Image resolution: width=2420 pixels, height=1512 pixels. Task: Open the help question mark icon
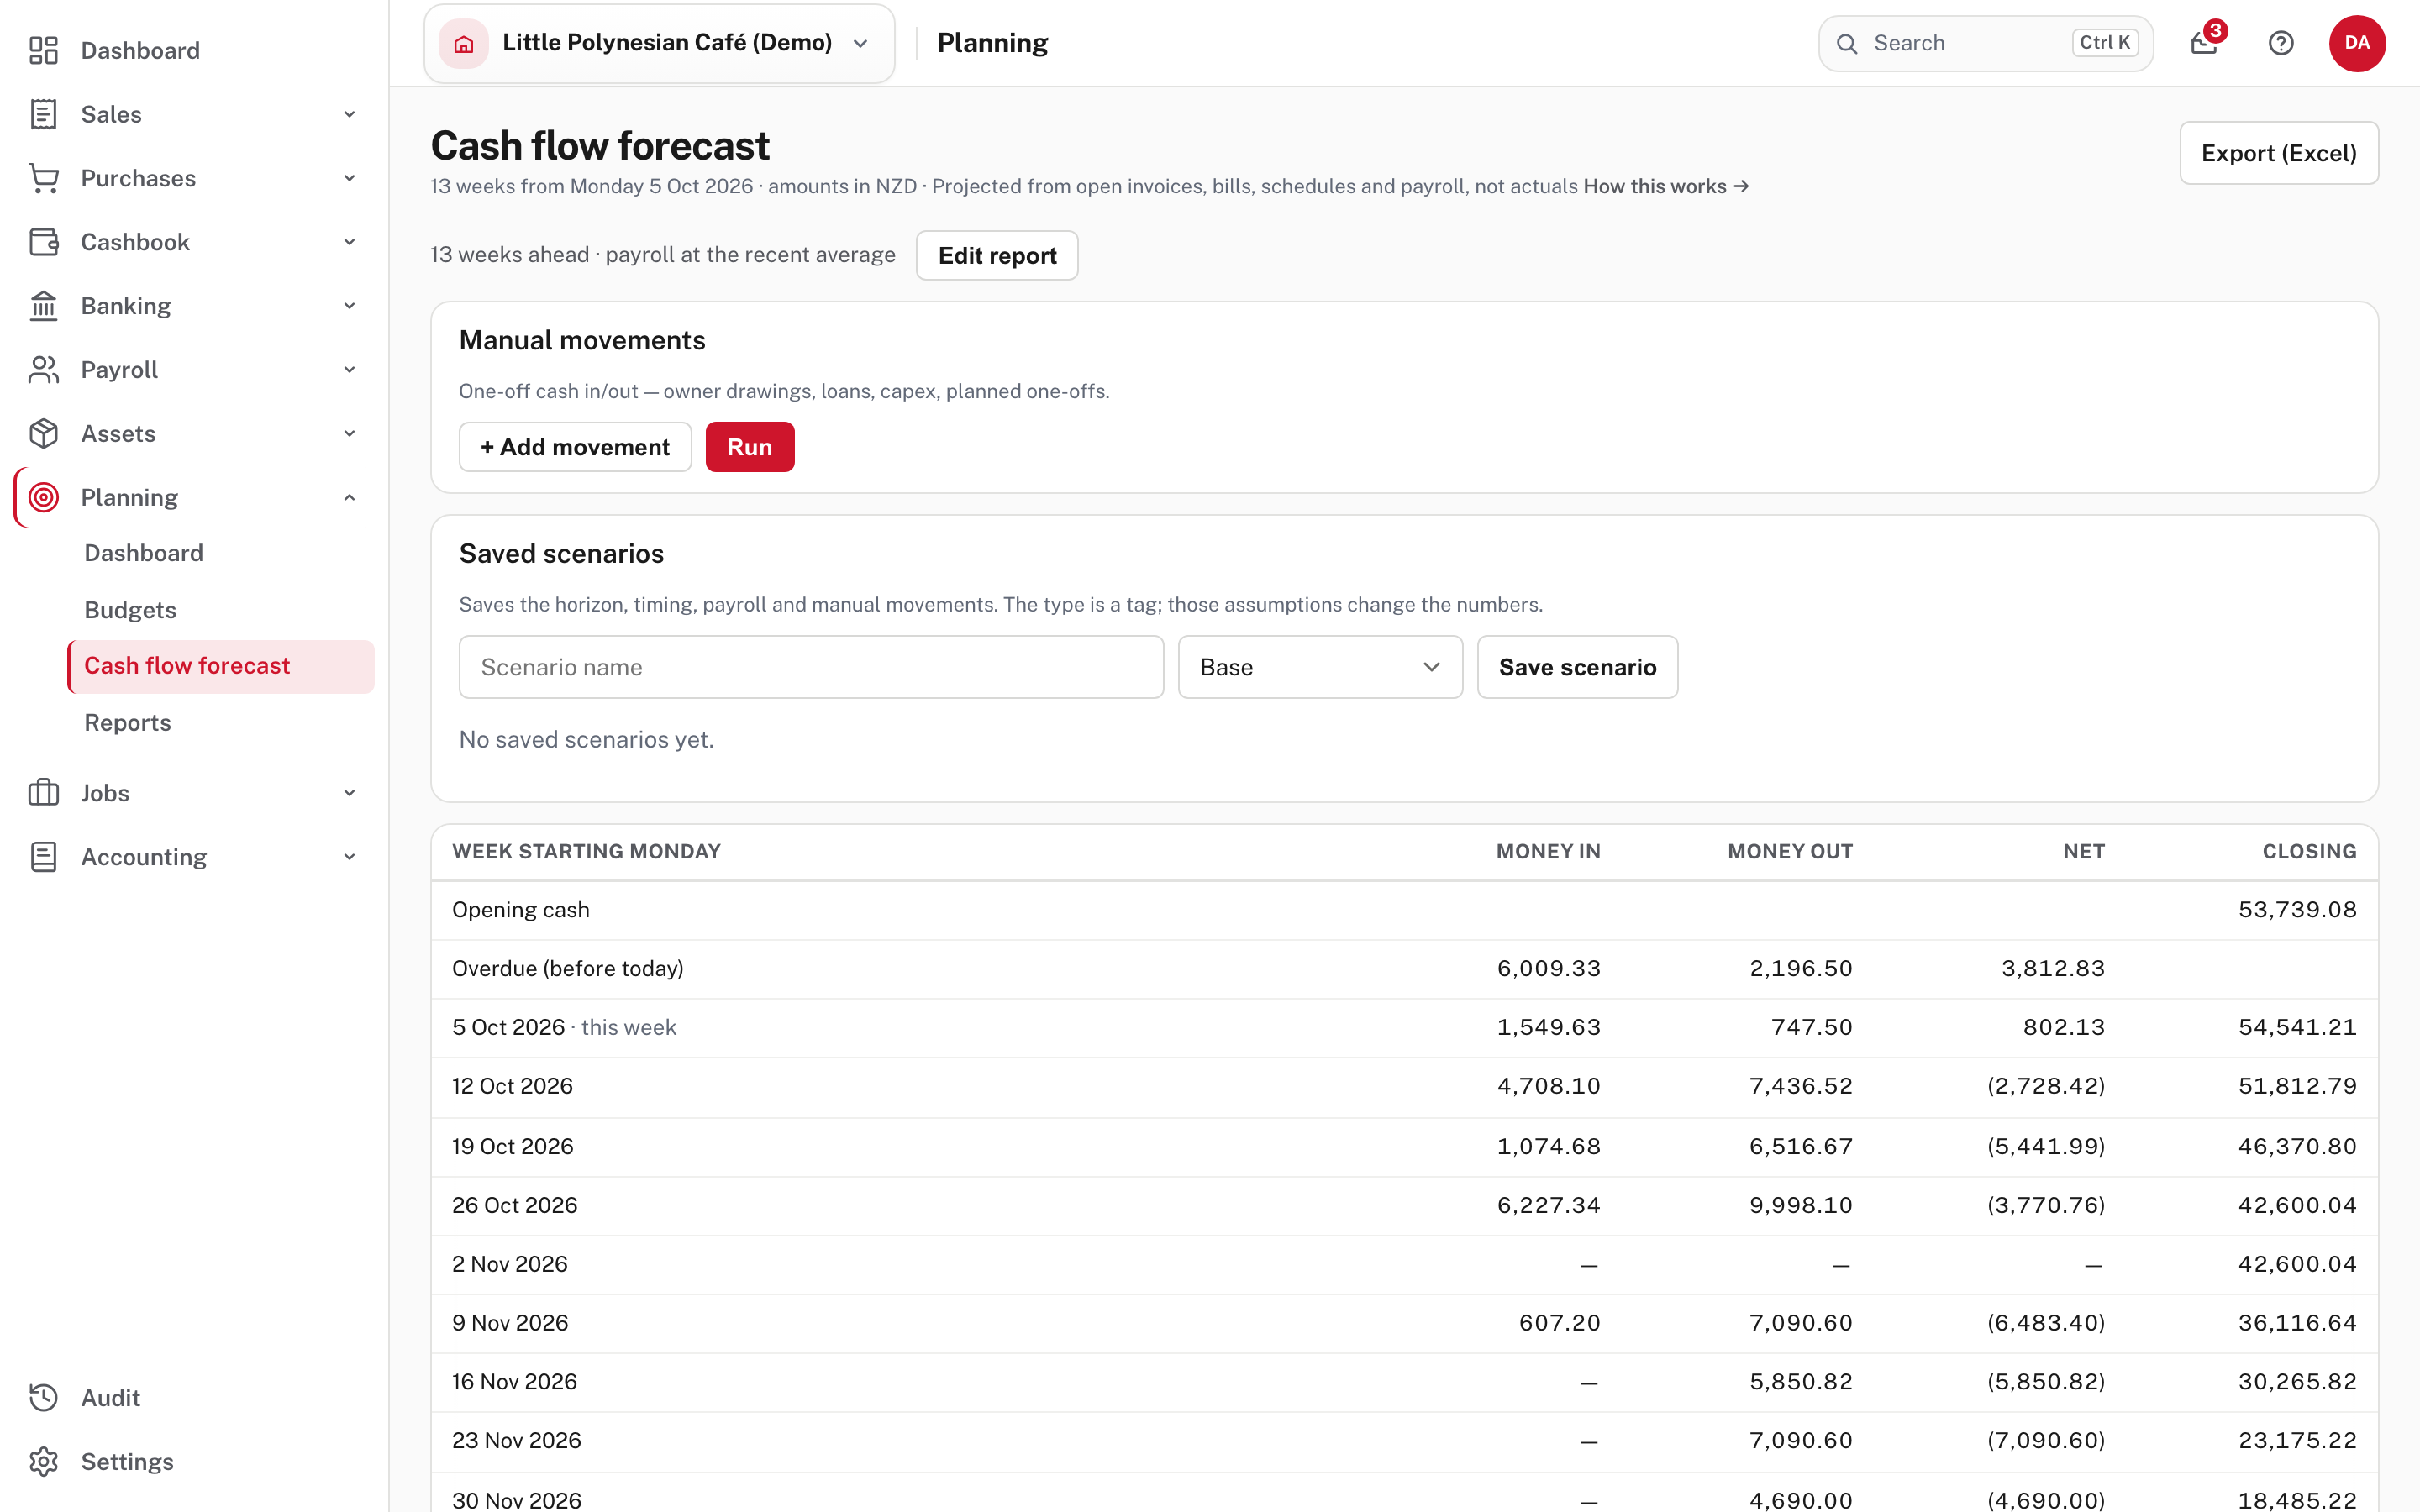pos(2281,43)
